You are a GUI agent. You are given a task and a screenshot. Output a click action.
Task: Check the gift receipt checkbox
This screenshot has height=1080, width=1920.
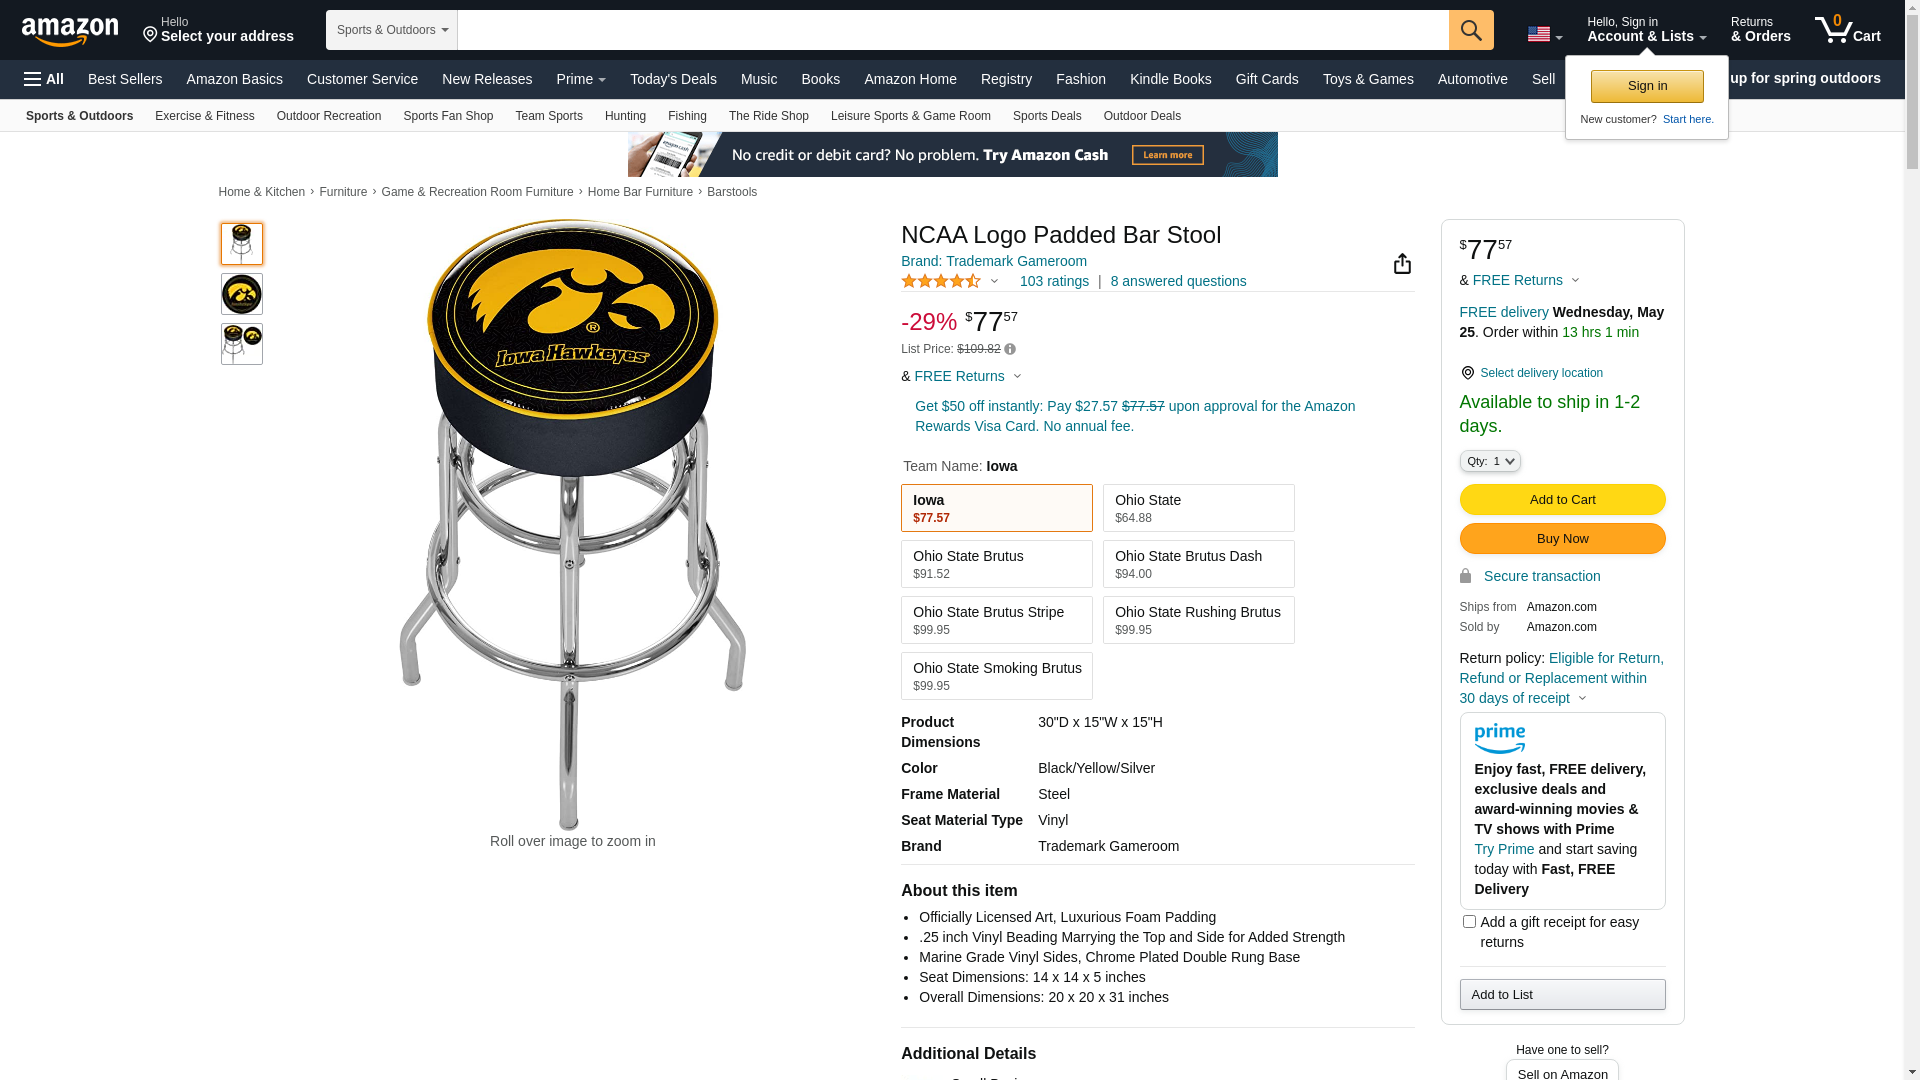coord(1469,922)
